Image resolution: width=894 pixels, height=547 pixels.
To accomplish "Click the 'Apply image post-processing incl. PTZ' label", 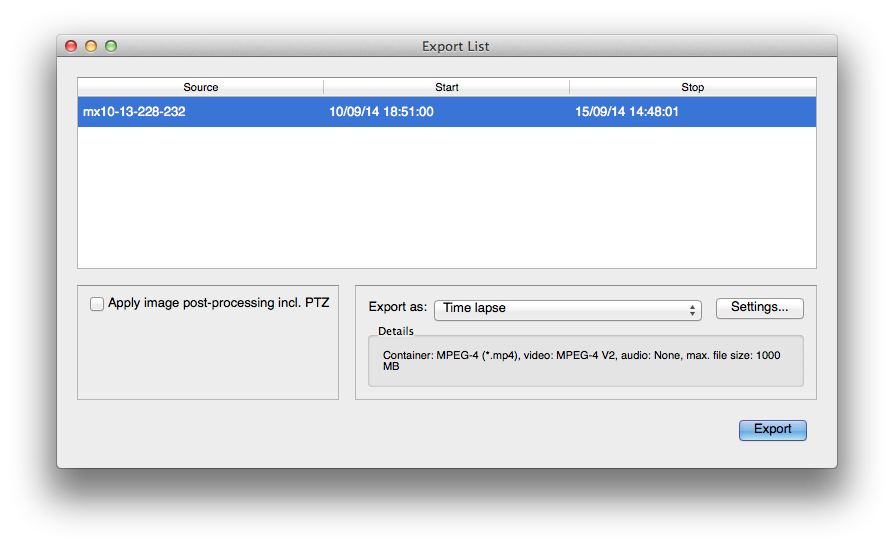I will point(219,303).
